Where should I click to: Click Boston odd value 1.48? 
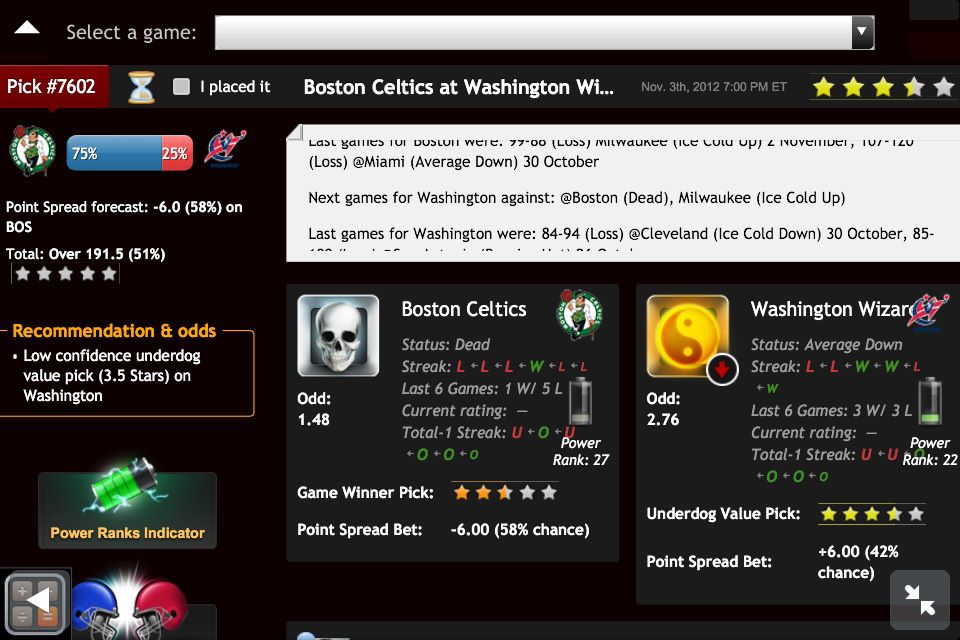313,420
